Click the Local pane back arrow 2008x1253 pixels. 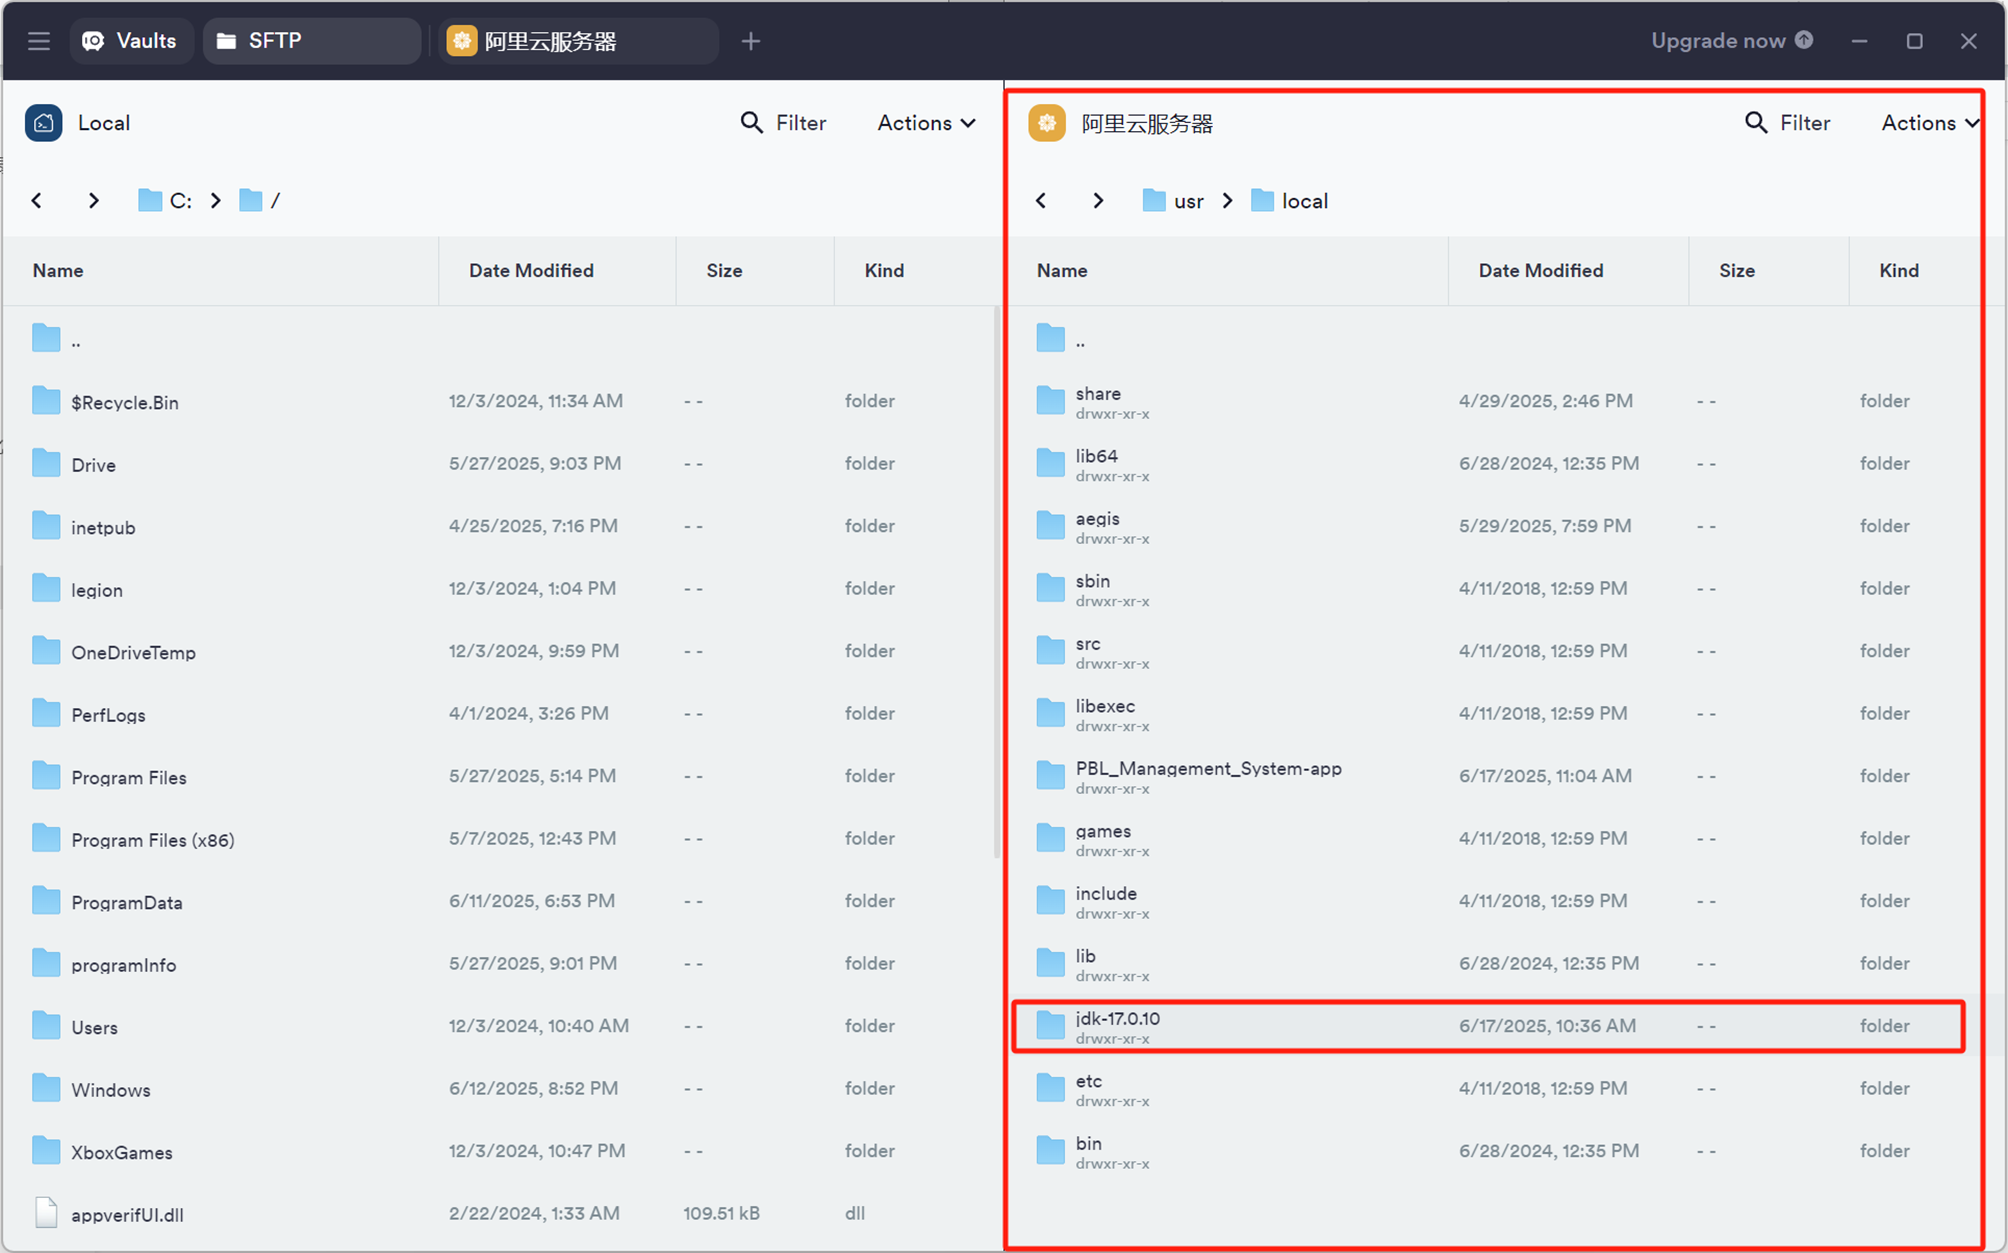[x=37, y=200]
